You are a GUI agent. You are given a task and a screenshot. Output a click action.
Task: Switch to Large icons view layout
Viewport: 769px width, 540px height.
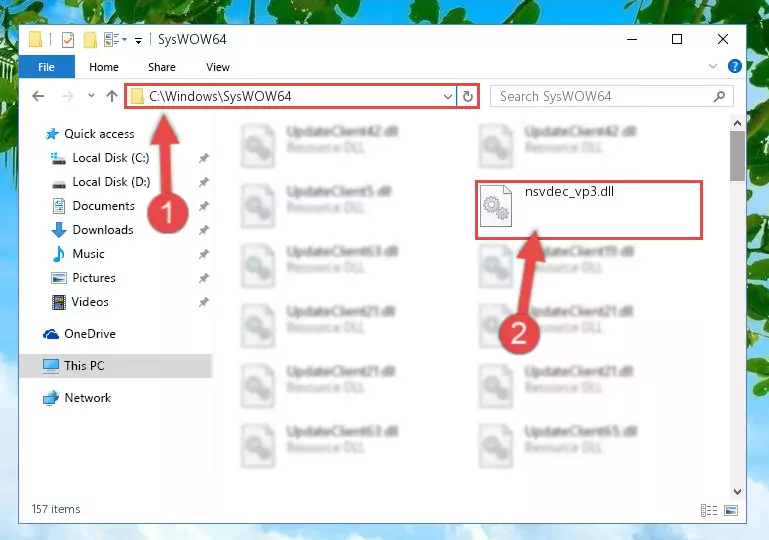coord(731,511)
